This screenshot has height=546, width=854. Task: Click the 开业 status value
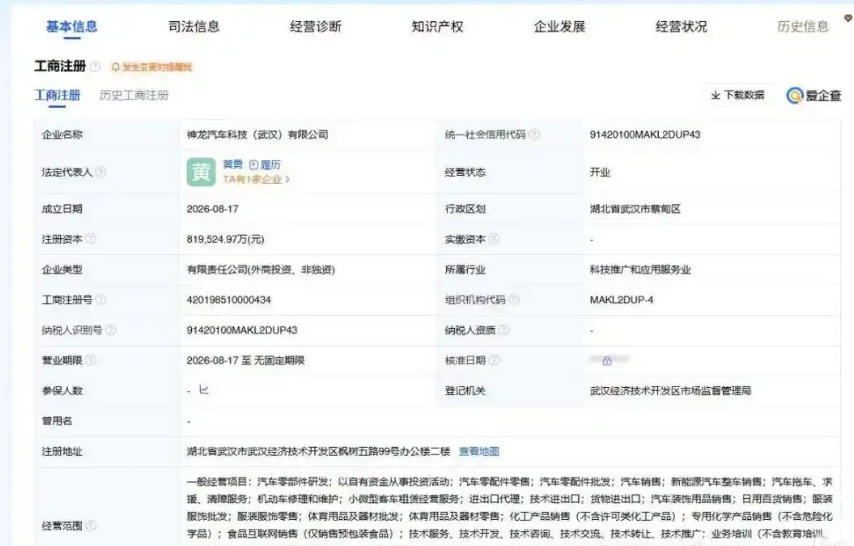600,172
